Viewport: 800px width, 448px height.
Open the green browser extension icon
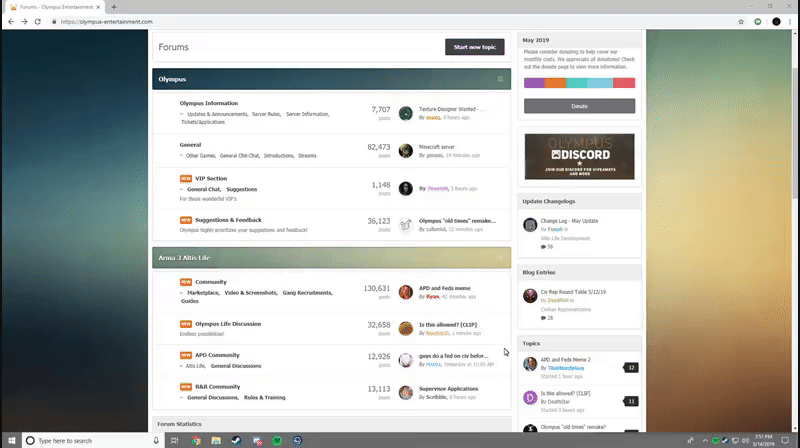[x=758, y=22]
